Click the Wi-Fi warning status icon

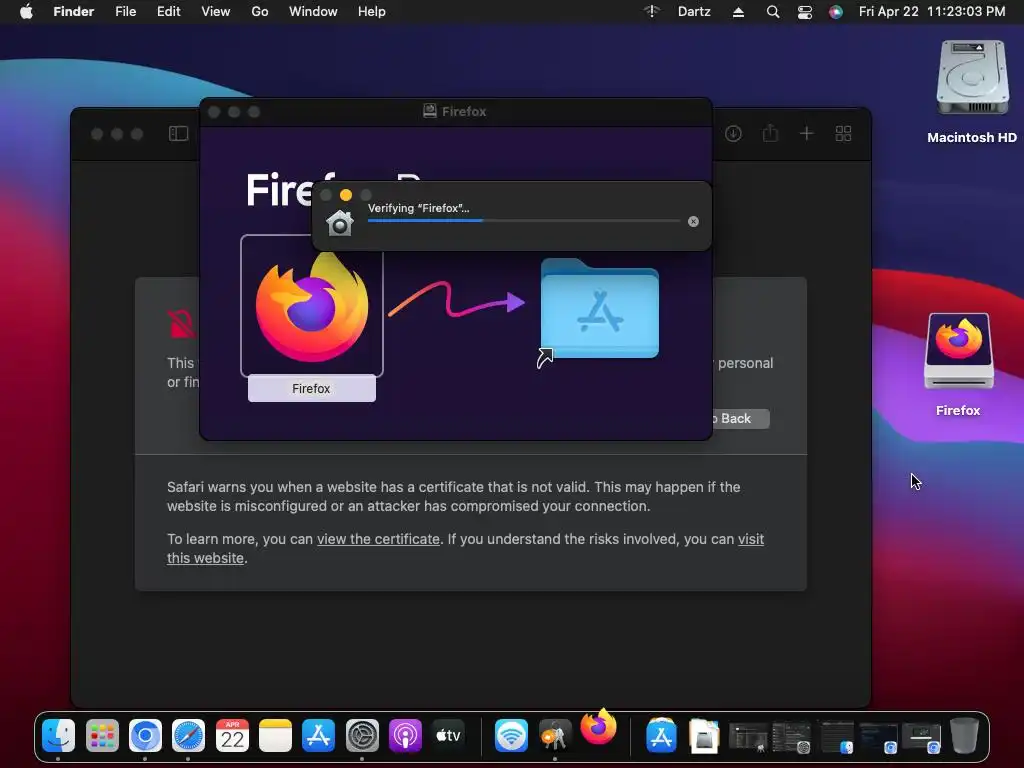tap(652, 12)
